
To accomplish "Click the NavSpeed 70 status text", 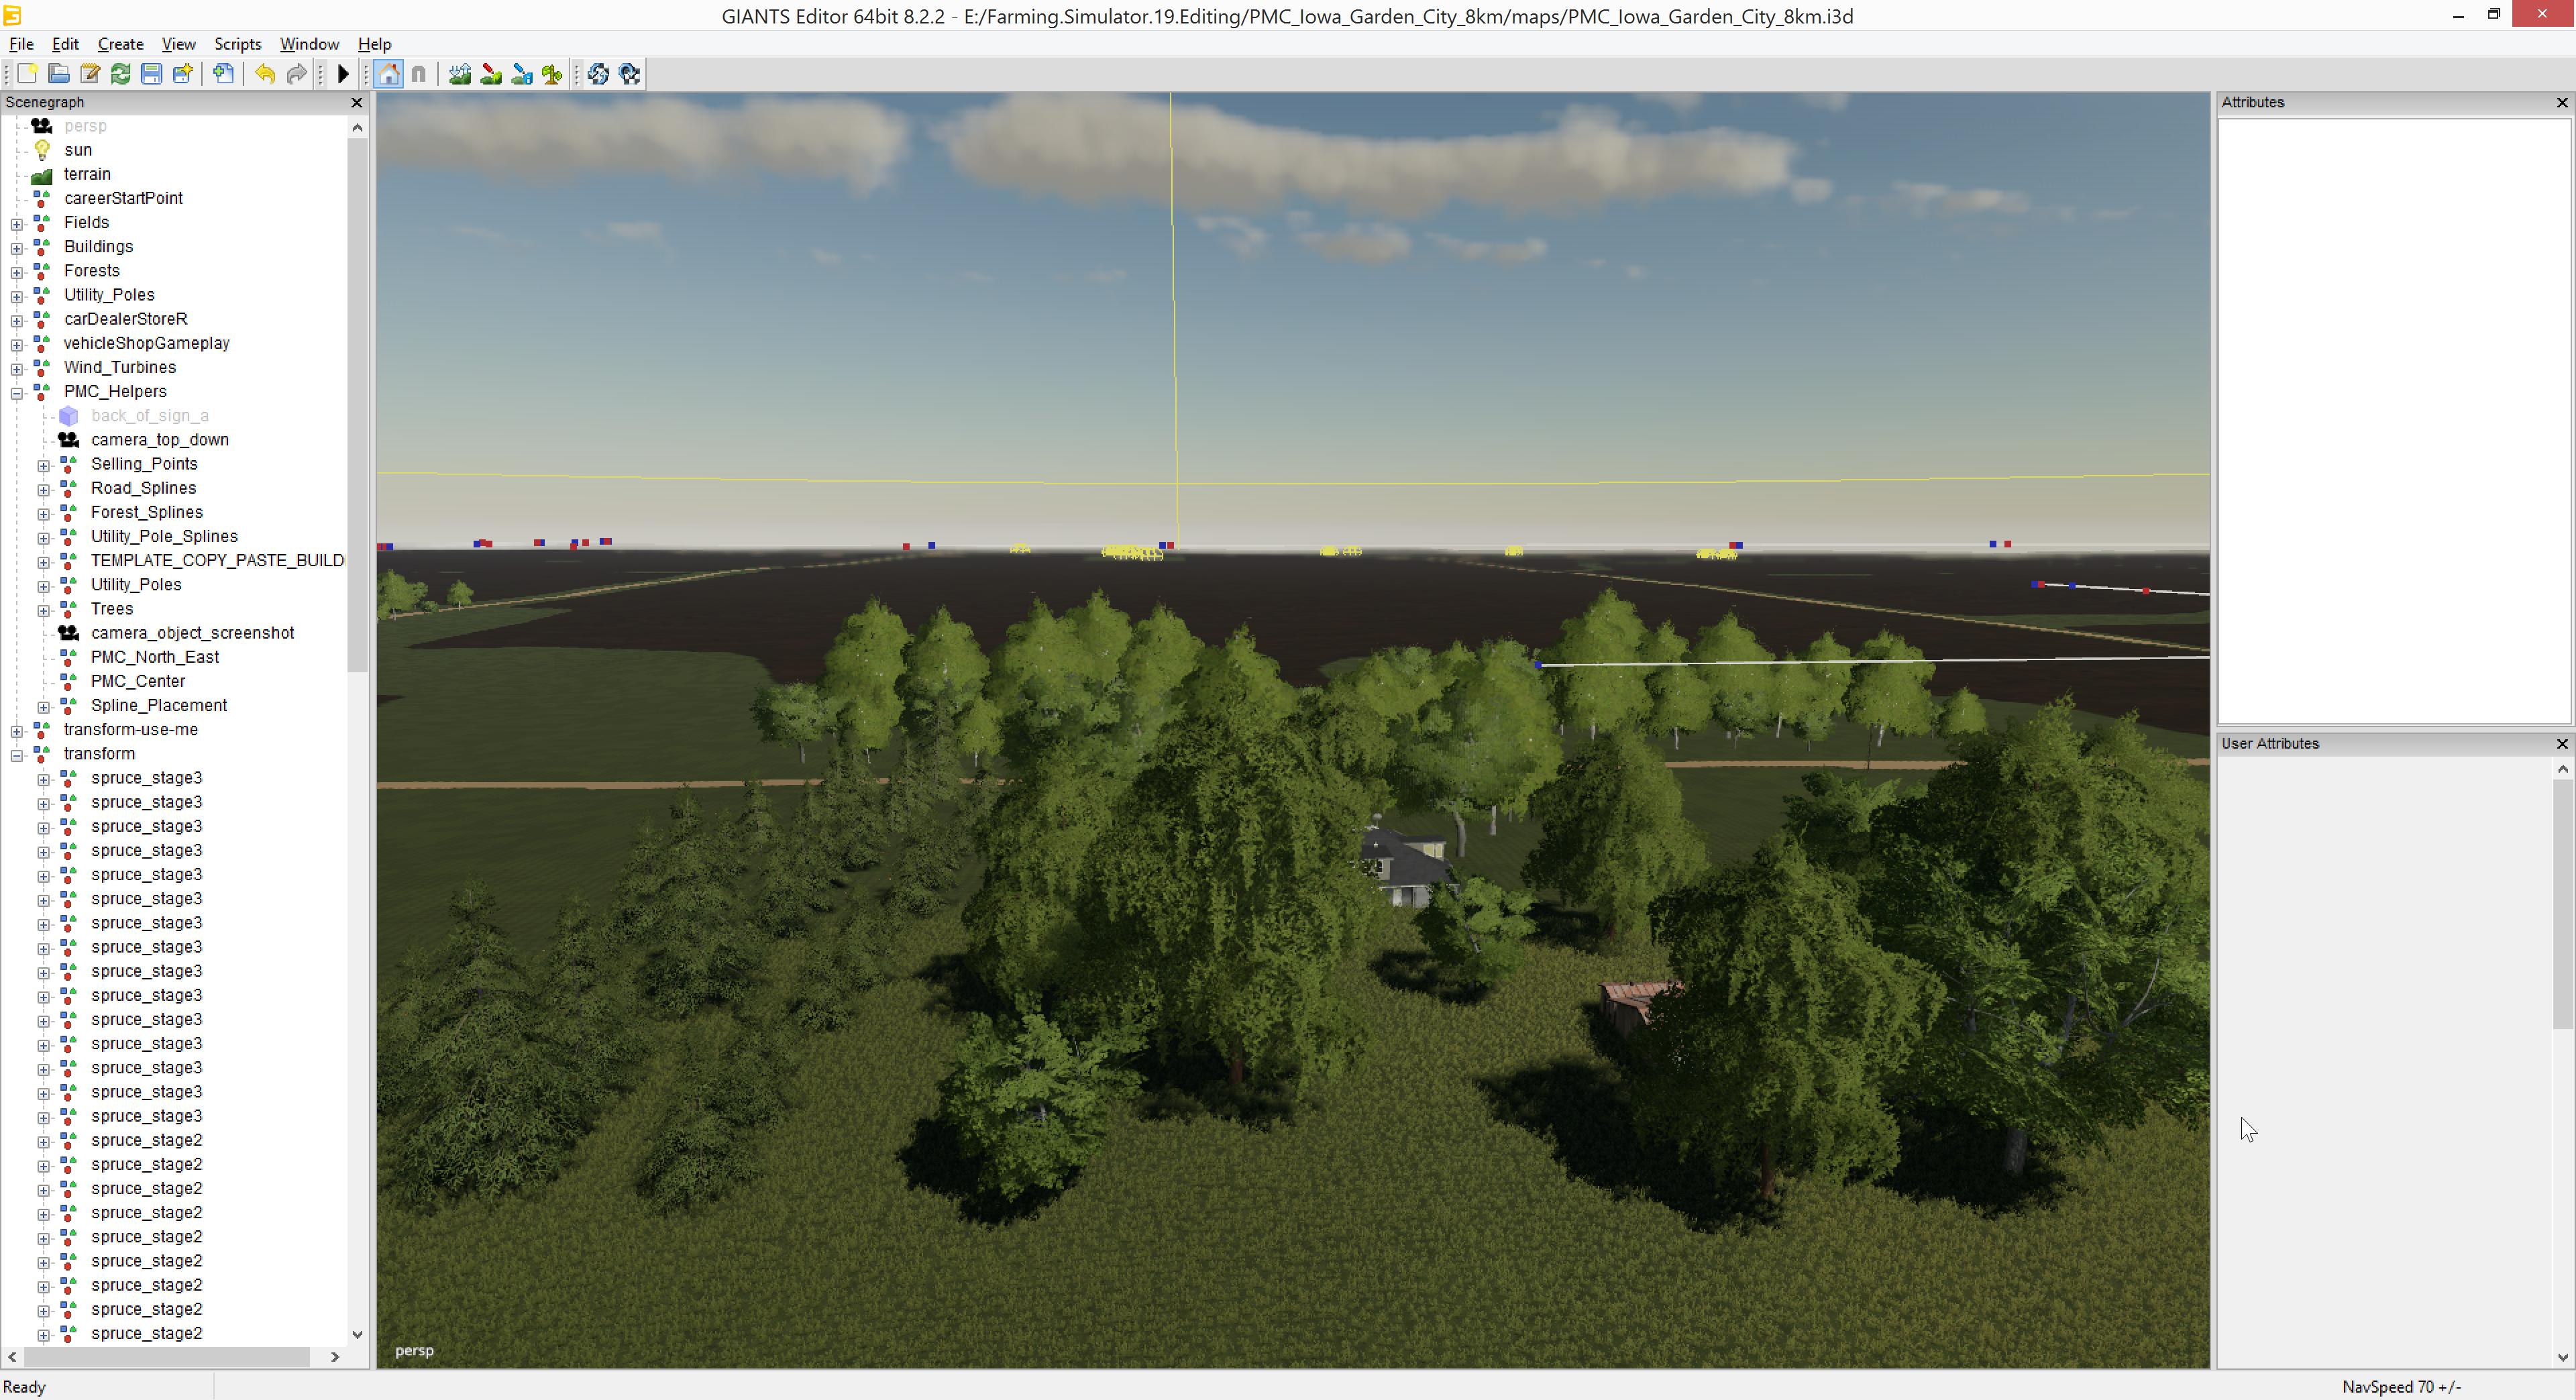I will pos(2401,1387).
